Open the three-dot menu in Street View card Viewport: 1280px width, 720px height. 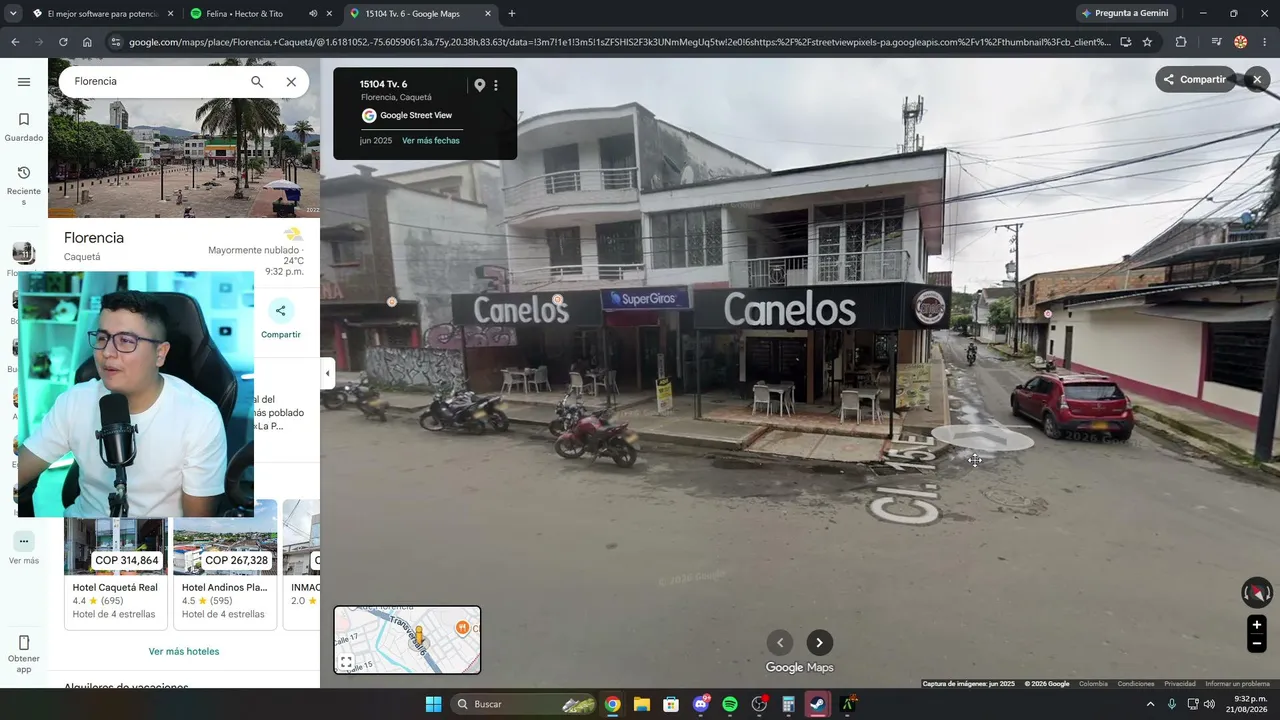point(496,86)
